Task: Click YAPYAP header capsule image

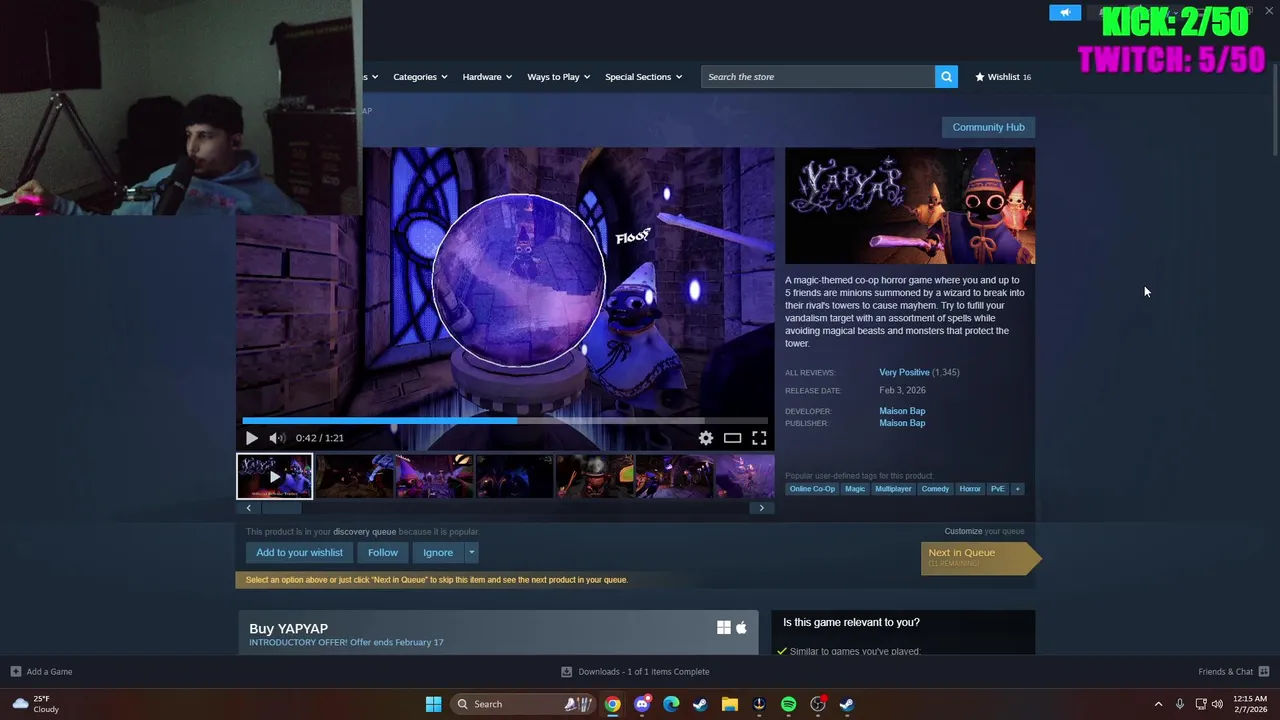Action: pyautogui.click(x=910, y=206)
